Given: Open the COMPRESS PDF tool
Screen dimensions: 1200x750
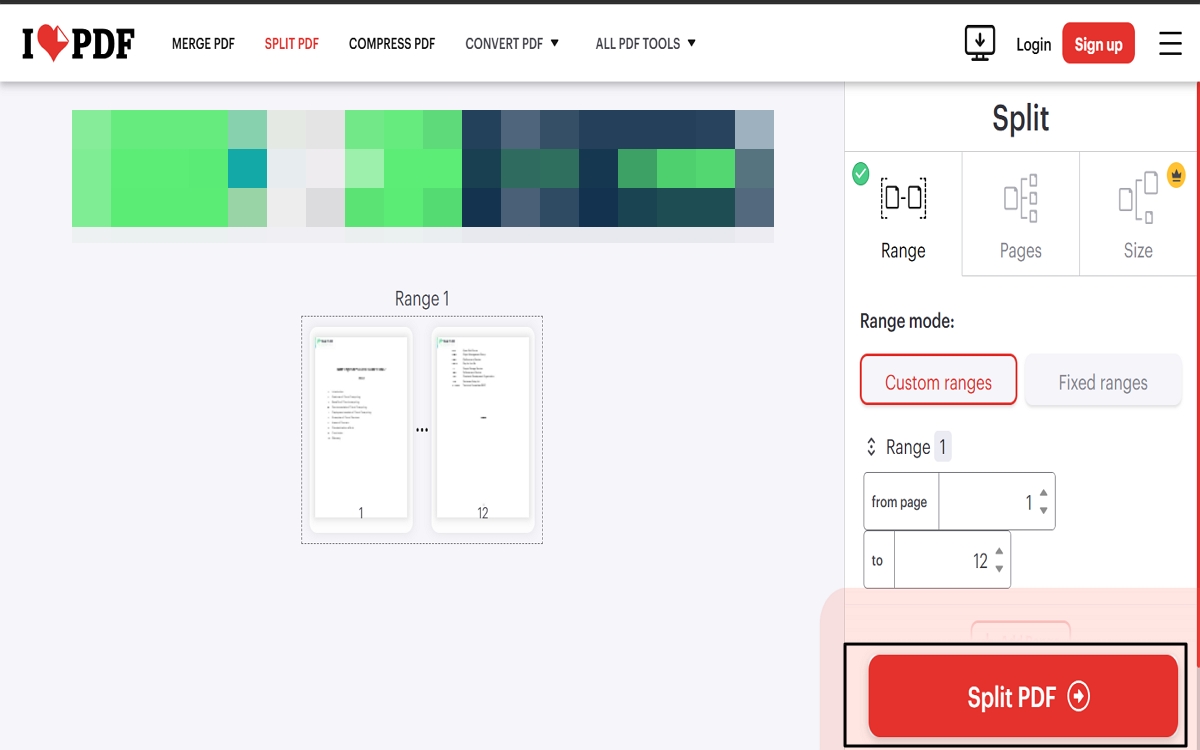Looking at the screenshot, I should click(x=391, y=43).
